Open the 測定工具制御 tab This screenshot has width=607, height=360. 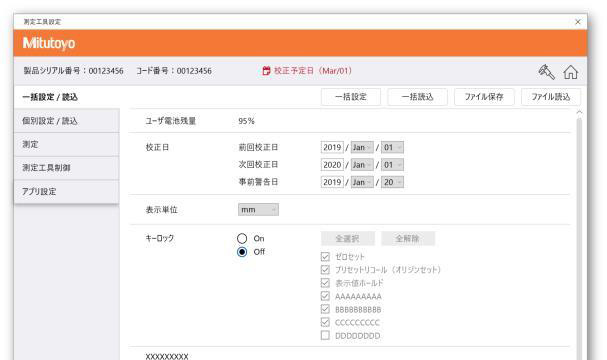[x=67, y=168]
